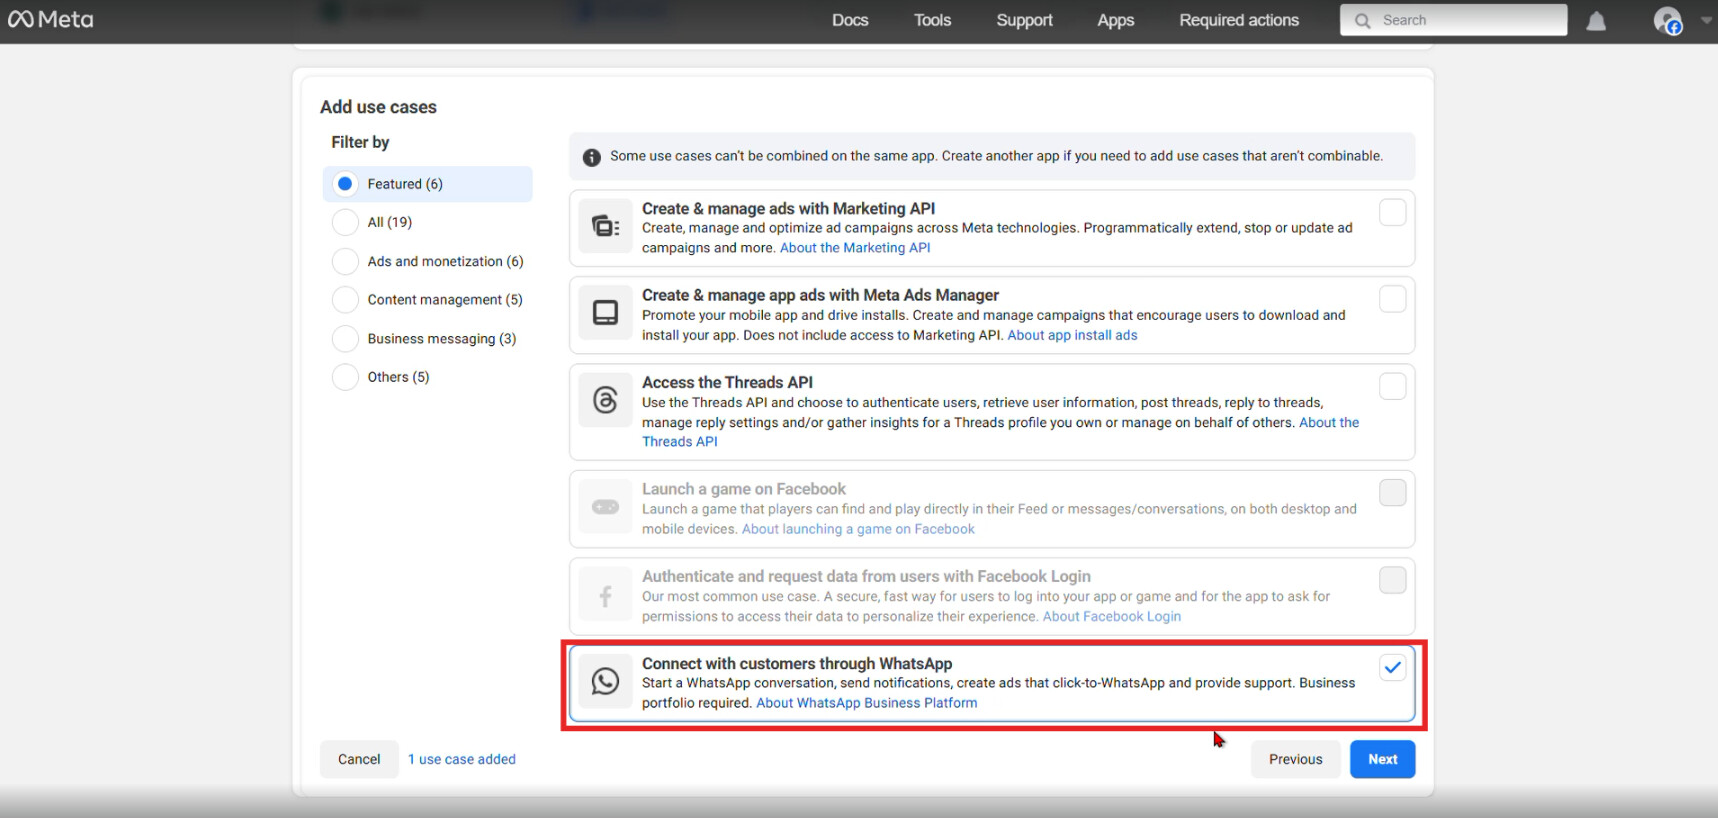Screen dimensions: 1718x818
Task: Check the Access the Threads API checkbox
Action: (x=1392, y=387)
